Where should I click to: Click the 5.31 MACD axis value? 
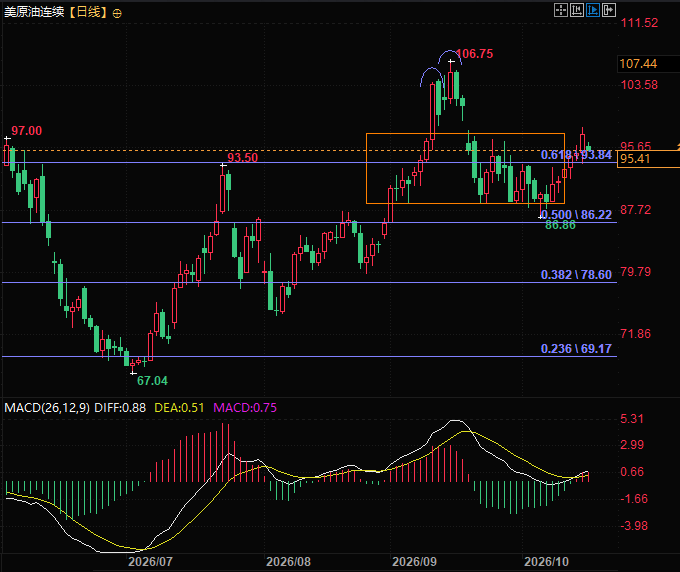[632, 418]
